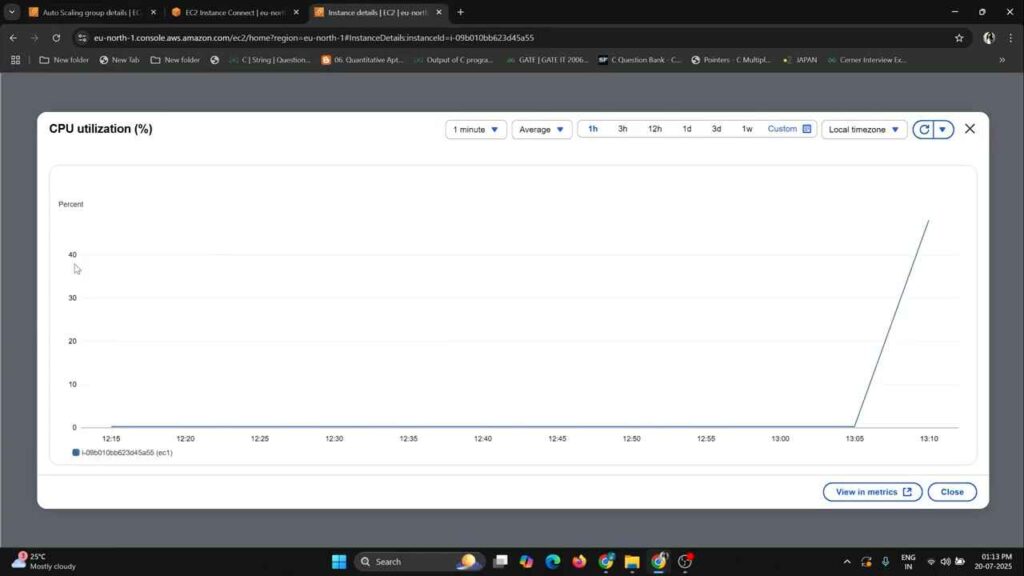Refresh the CPU utilization graph
This screenshot has width=1024, height=576.
click(x=923, y=129)
